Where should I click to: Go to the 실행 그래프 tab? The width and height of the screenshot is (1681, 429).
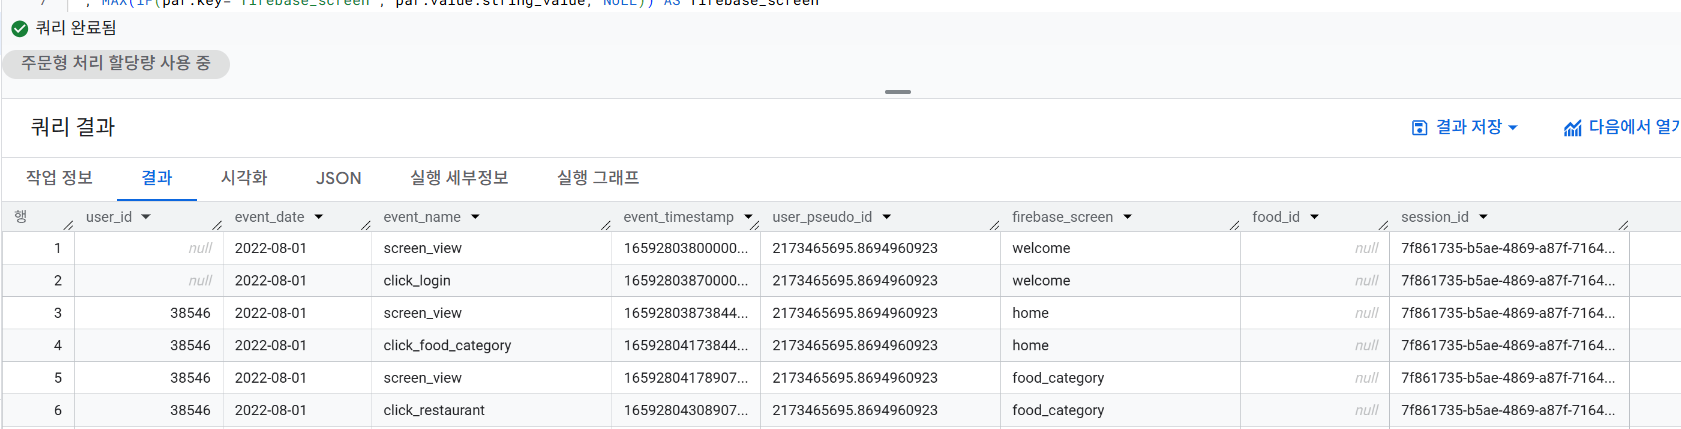coord(598,178)
